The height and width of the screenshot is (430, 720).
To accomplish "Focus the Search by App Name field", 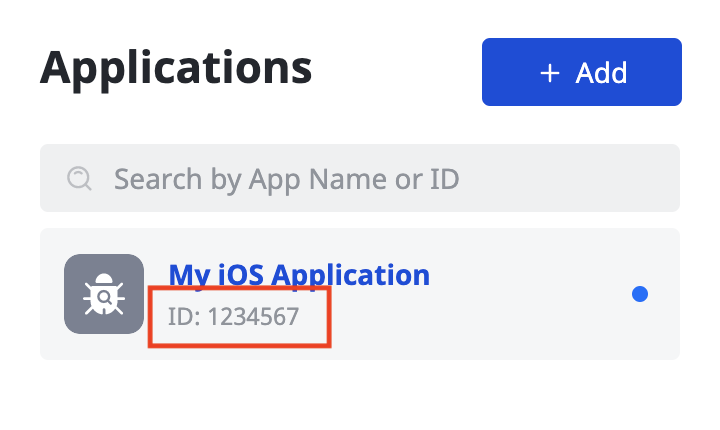I will pos(360,179).
